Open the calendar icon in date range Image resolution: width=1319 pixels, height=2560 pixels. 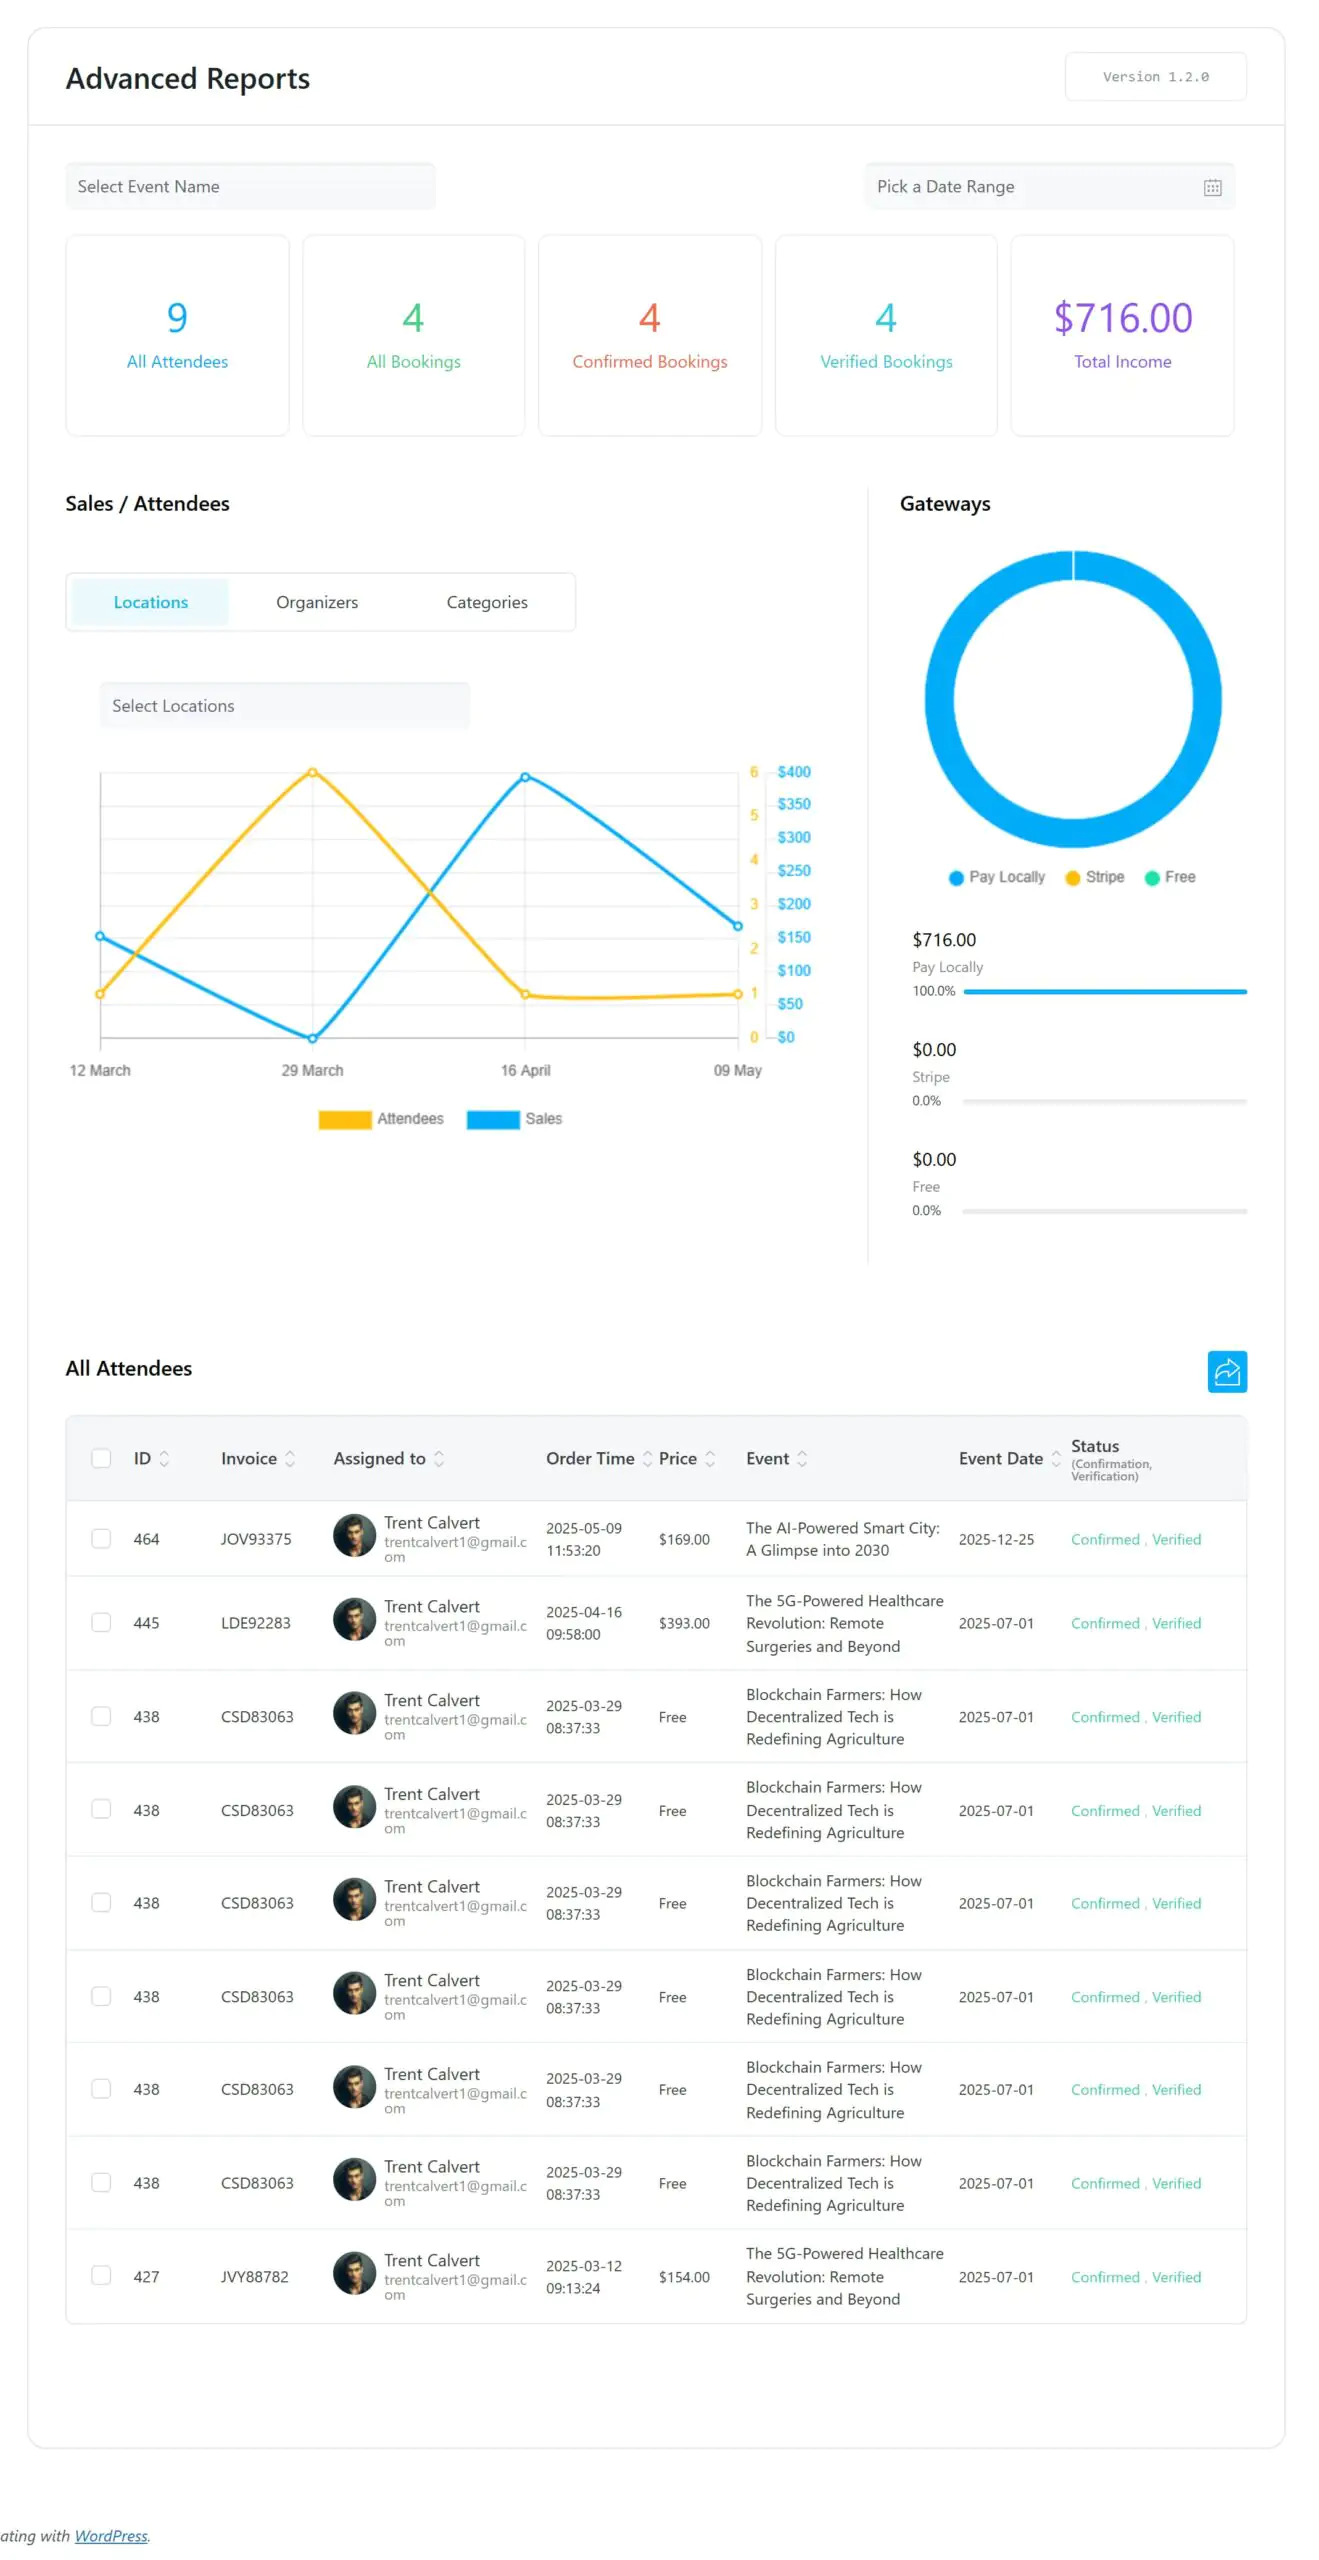pos(1211,187)
